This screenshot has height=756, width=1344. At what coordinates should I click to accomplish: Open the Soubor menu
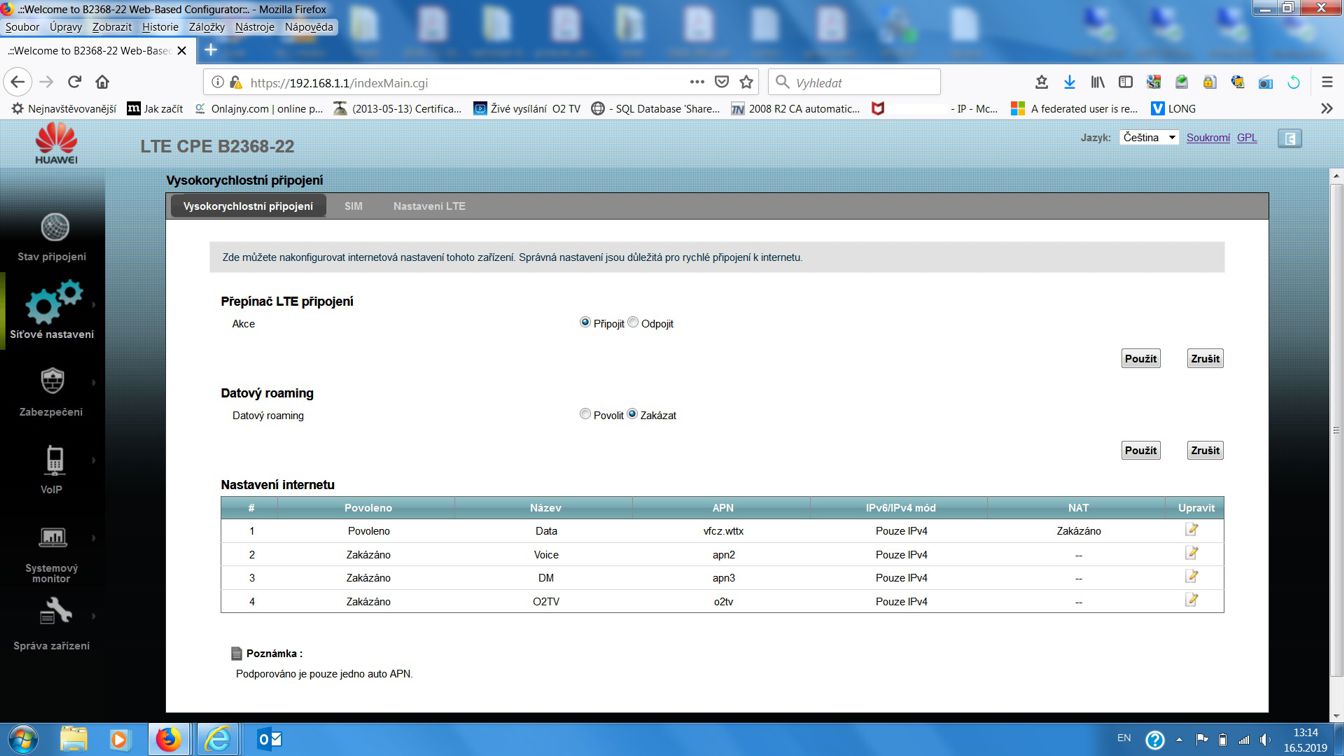pyautogui.click(x=22, y=27)
